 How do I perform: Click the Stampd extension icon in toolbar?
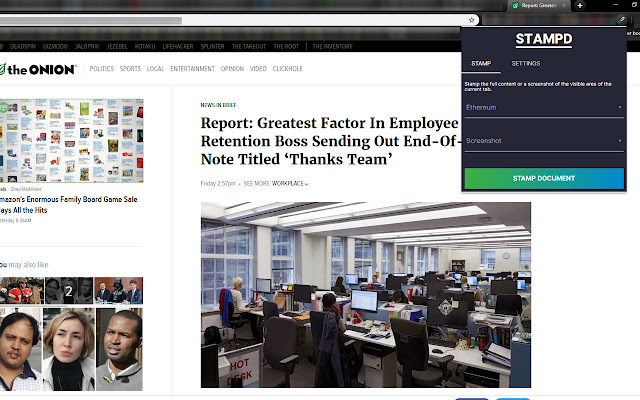[621, 19]
